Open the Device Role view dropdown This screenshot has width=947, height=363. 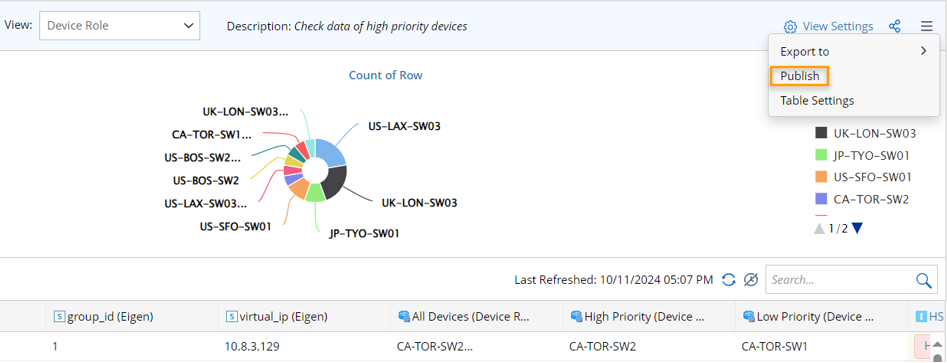pos(120,26)
